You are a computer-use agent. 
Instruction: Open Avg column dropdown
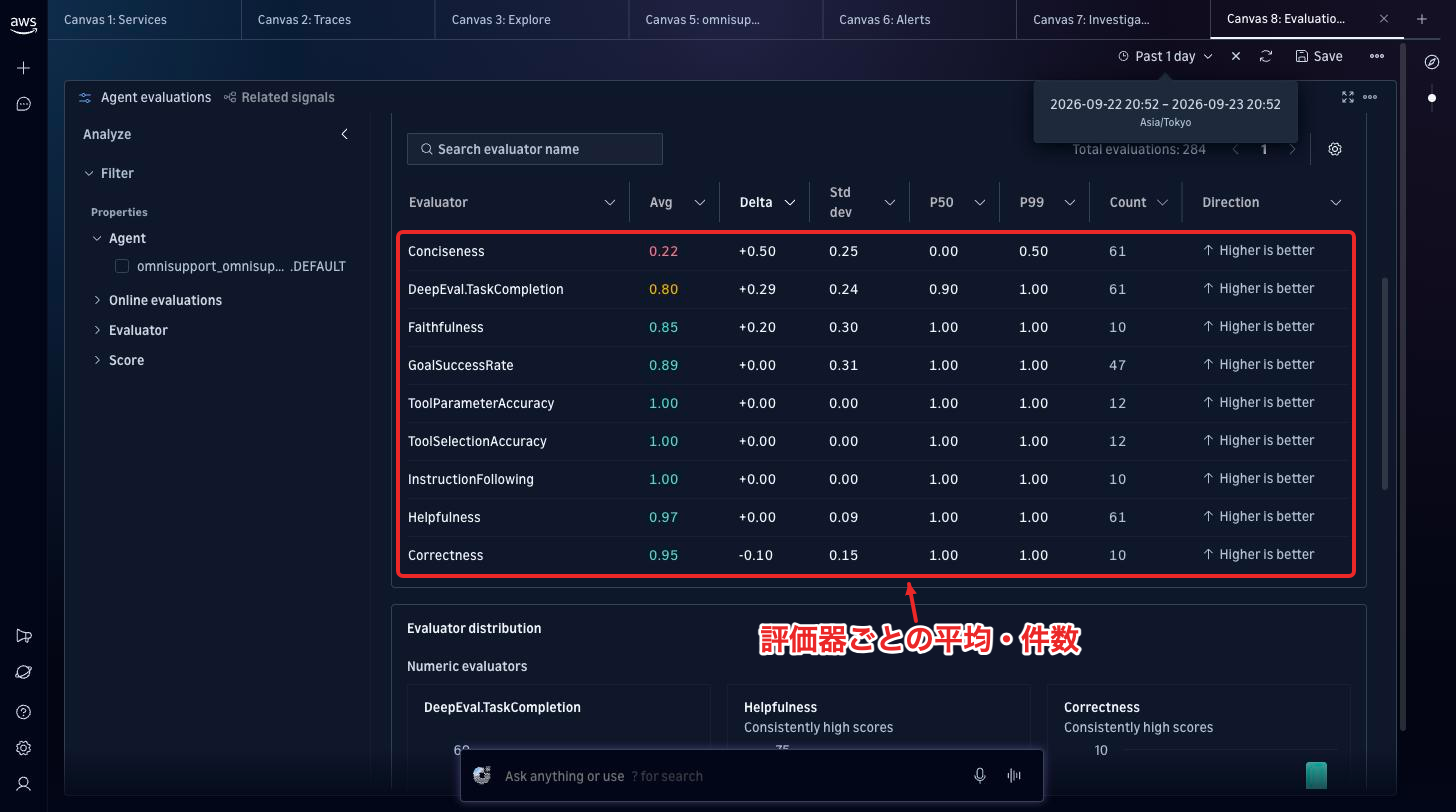point(700,203)
